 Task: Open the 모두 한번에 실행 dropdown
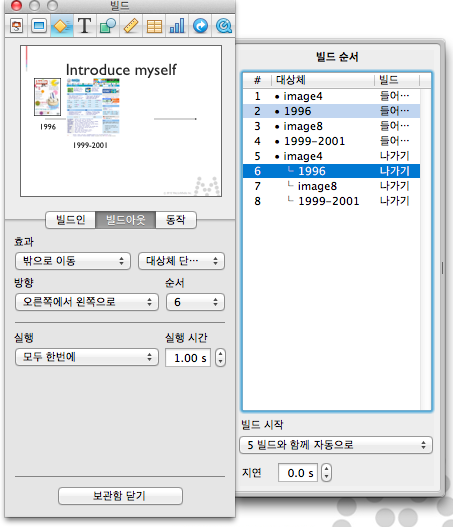87,357
